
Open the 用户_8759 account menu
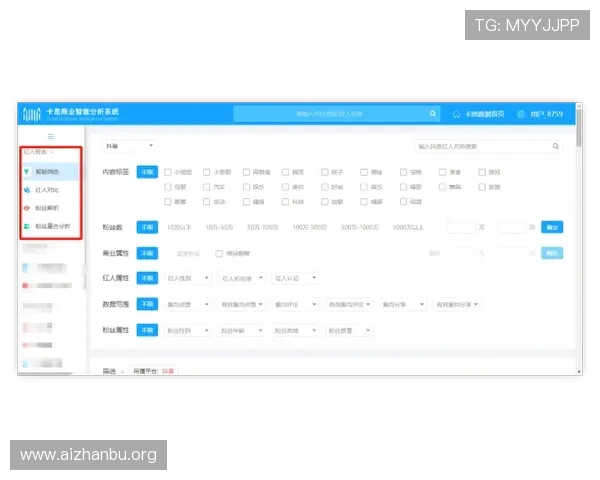(546, 114)
